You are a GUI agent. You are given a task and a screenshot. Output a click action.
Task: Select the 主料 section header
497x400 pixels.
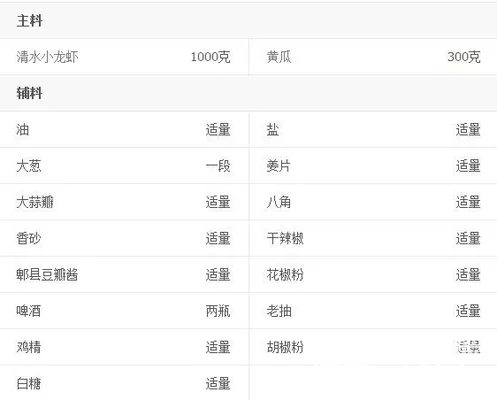(29, 21)
